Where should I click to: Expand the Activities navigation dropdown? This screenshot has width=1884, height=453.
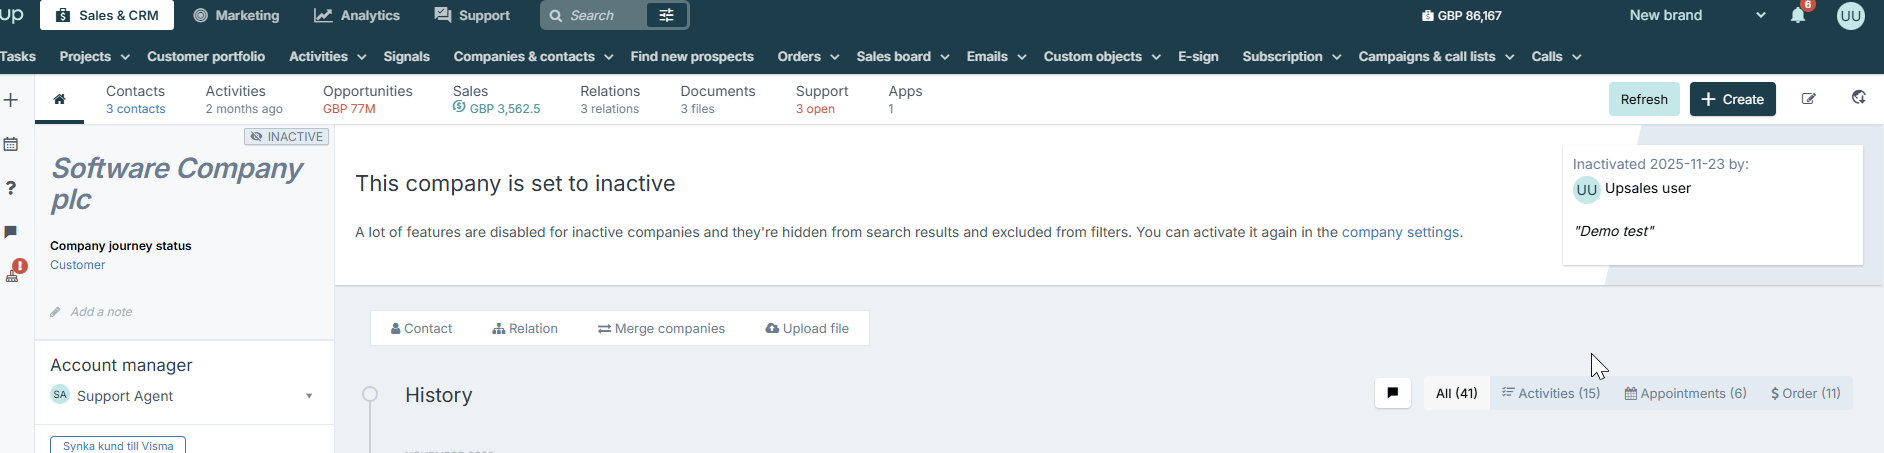point(328,56)
